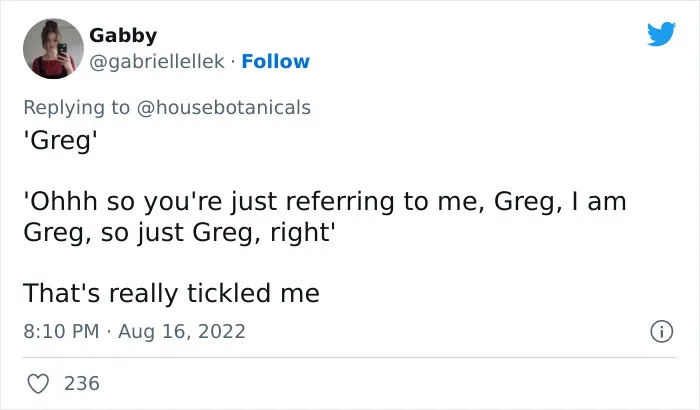Click the "Replying to" label

(x=76, y=108)
